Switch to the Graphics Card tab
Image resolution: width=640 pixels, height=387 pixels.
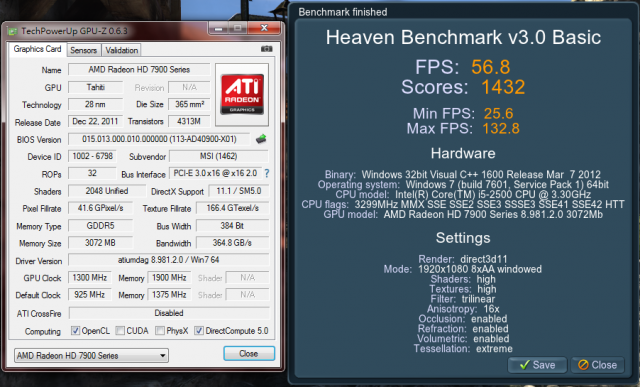[37, 49]
